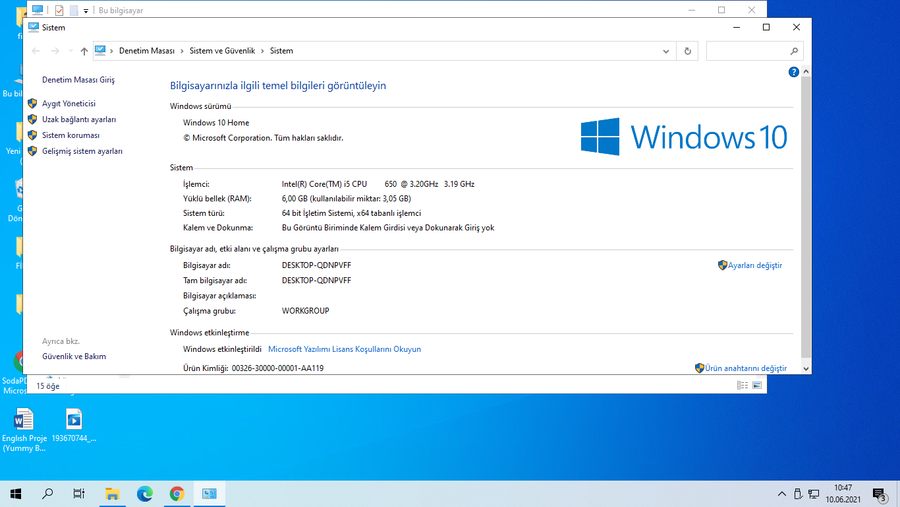The width and height of the screenshot is (900, 507).
Task: Launch Microsoft Edge from taskbar
Action: (x=145, y=494)
